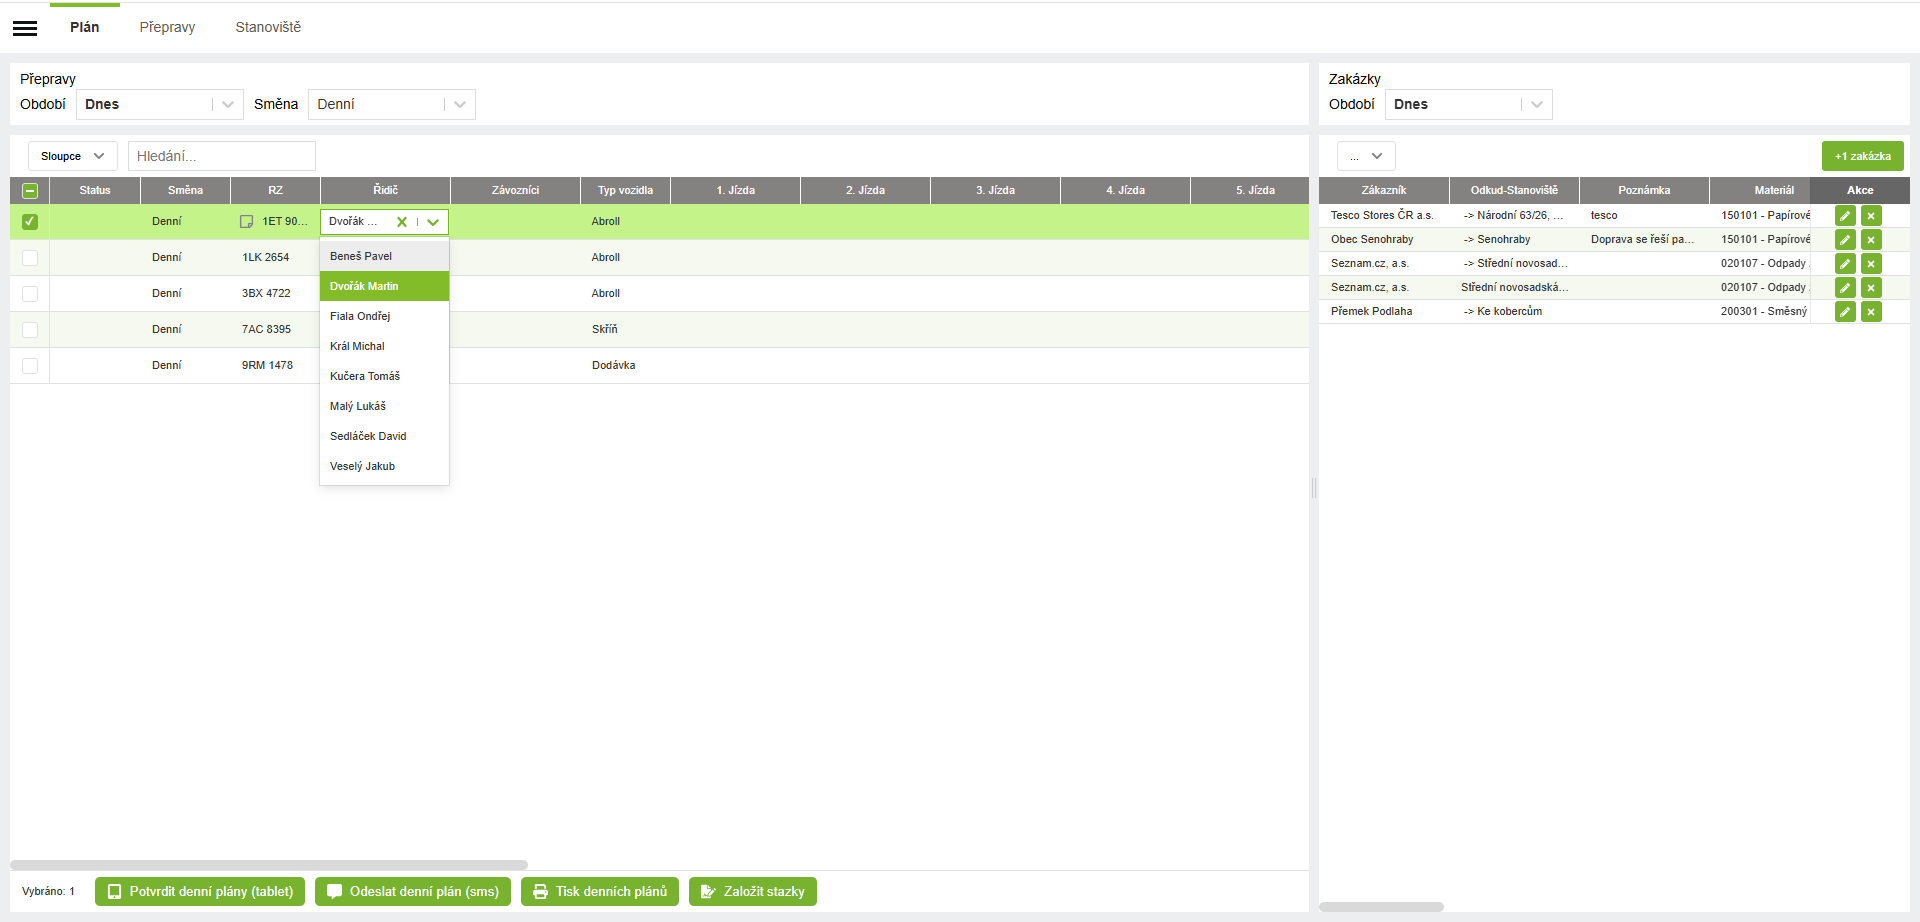
Task: Open the Přepravy Období dropdown
Action: click(160, 105)
